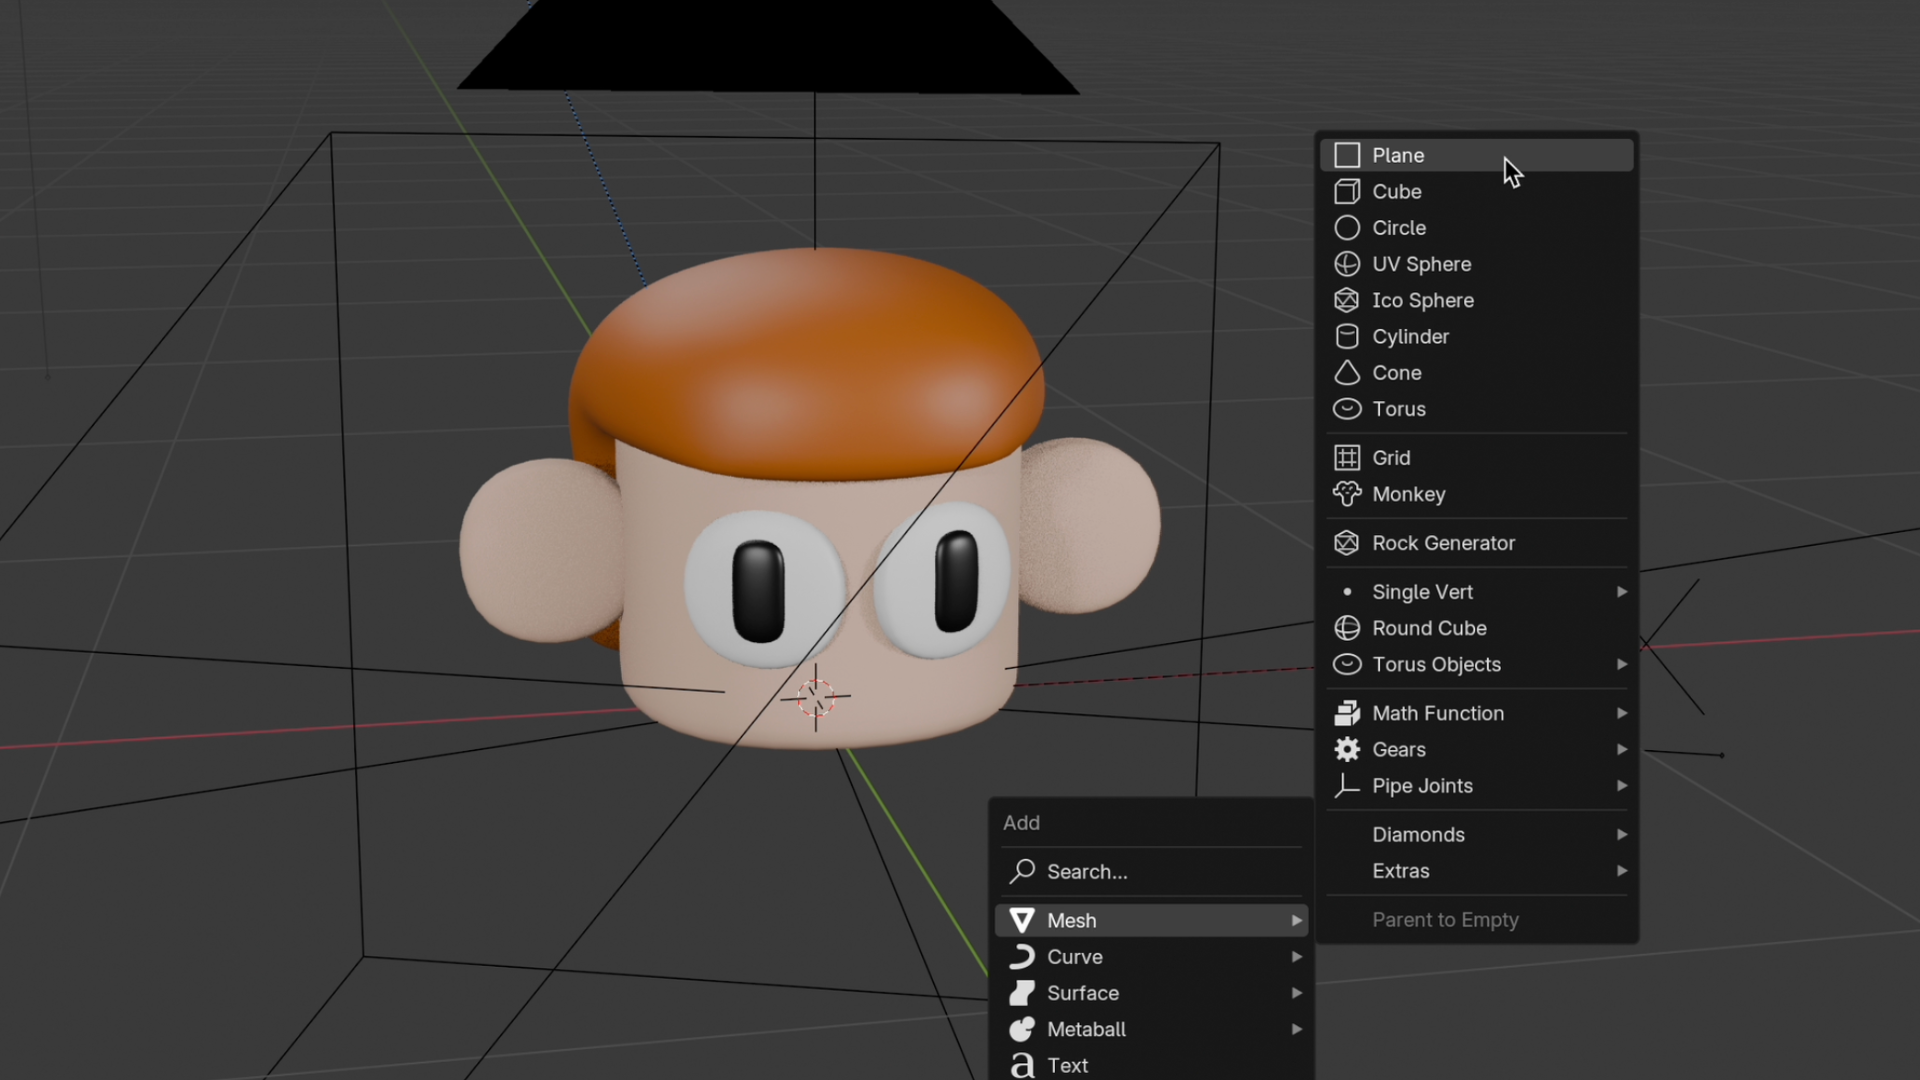Click the Cylinder mesh icon
This screenshot has height=1080, width=1920.
pyautogui.click(x=1347, y=336)
